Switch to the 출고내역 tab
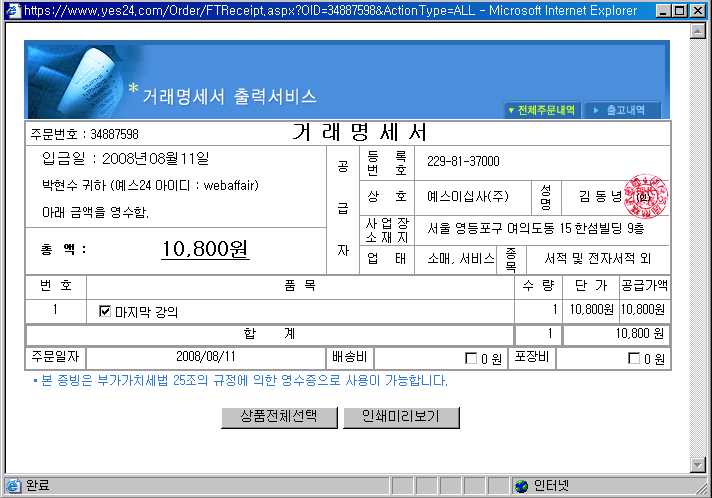Screen dimensions: 712x498 click(x=622, y=110)
